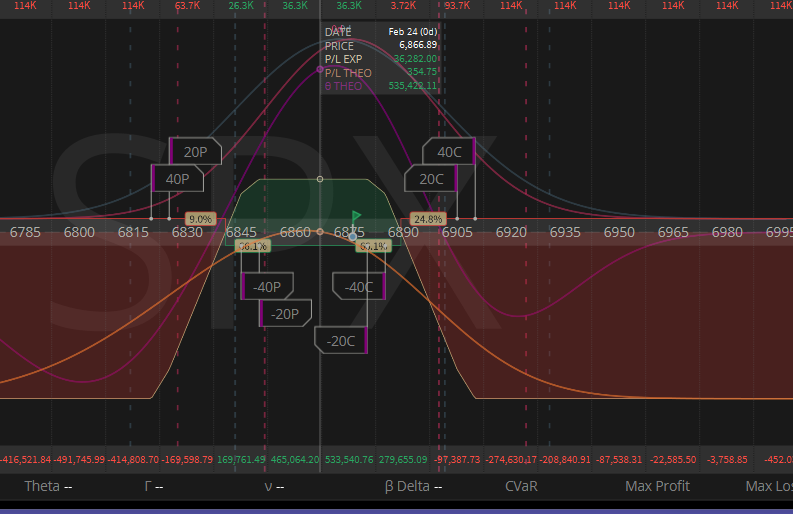Click the 535,422.11 θ THEO value
The height and width of the screenshot is (514, 793).
coord(412,86)
